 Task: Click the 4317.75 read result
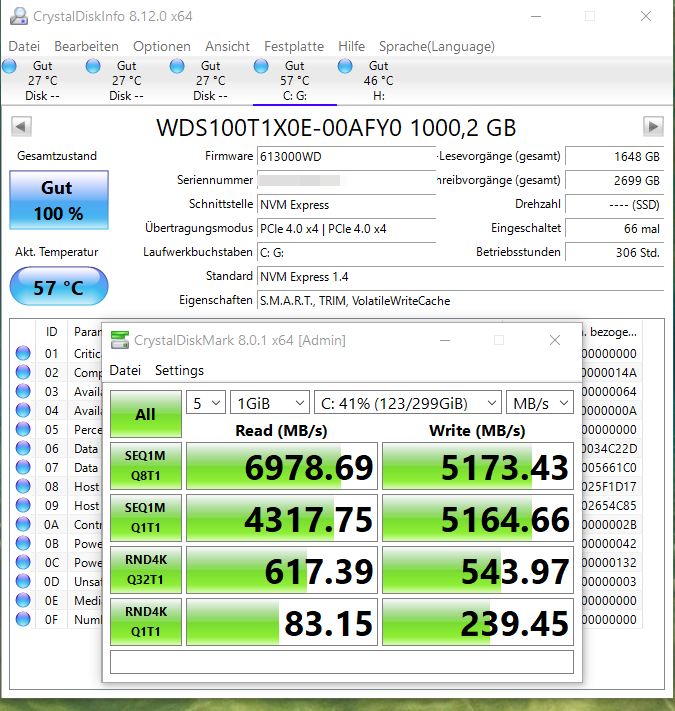282,518
